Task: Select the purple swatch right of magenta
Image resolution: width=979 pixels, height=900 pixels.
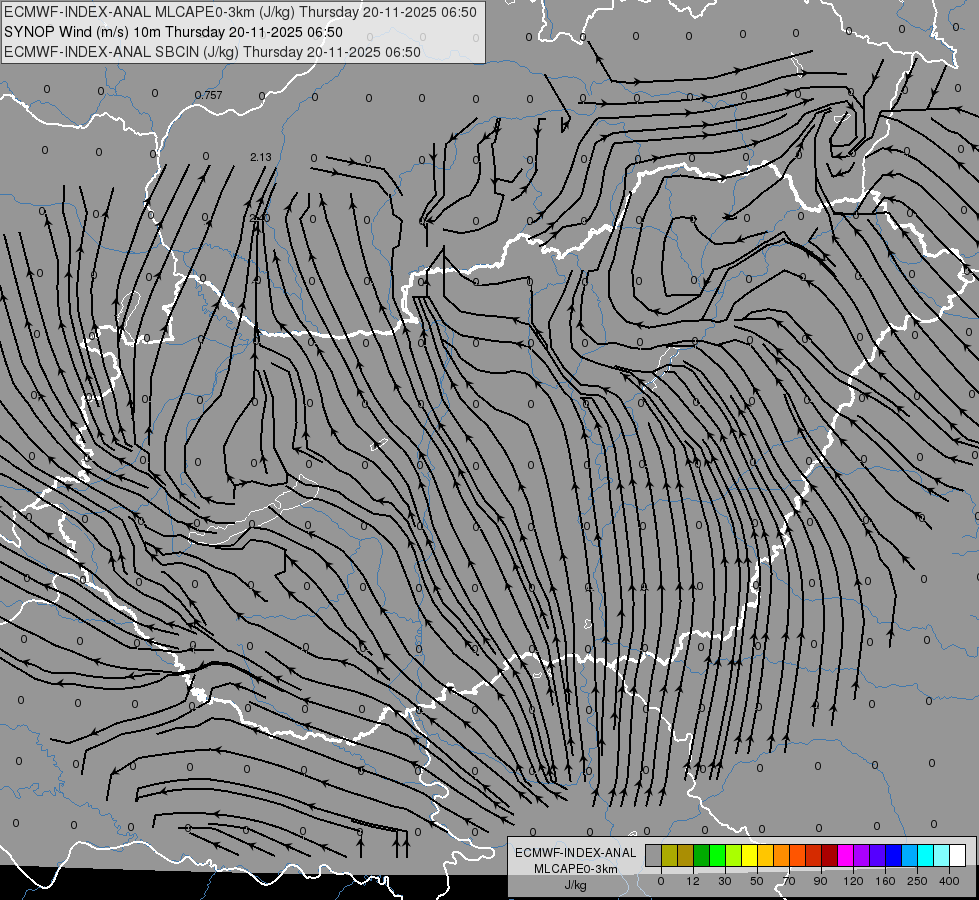Action: point(861,856)
